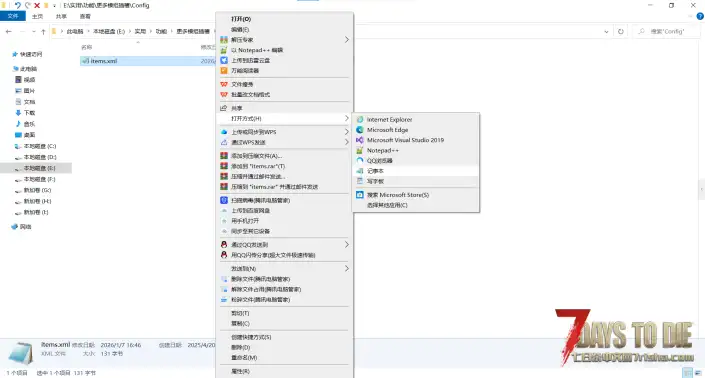The height and width of the screenshot is (378, 705).
Task: Open the recent locations dropdown near back arrow
Action: pos(34,31)
